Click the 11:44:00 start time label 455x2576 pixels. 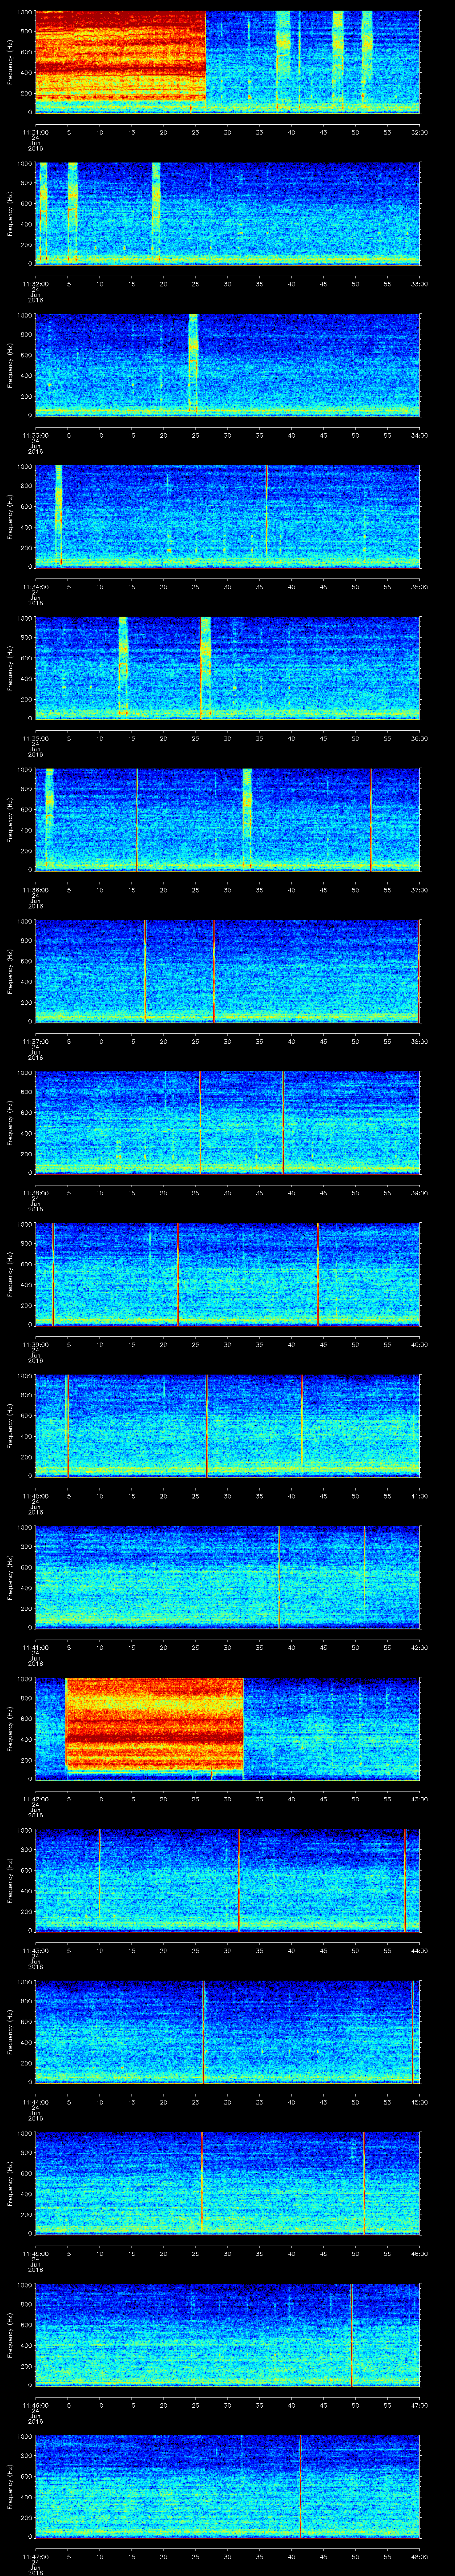(x=35, y=2102)
